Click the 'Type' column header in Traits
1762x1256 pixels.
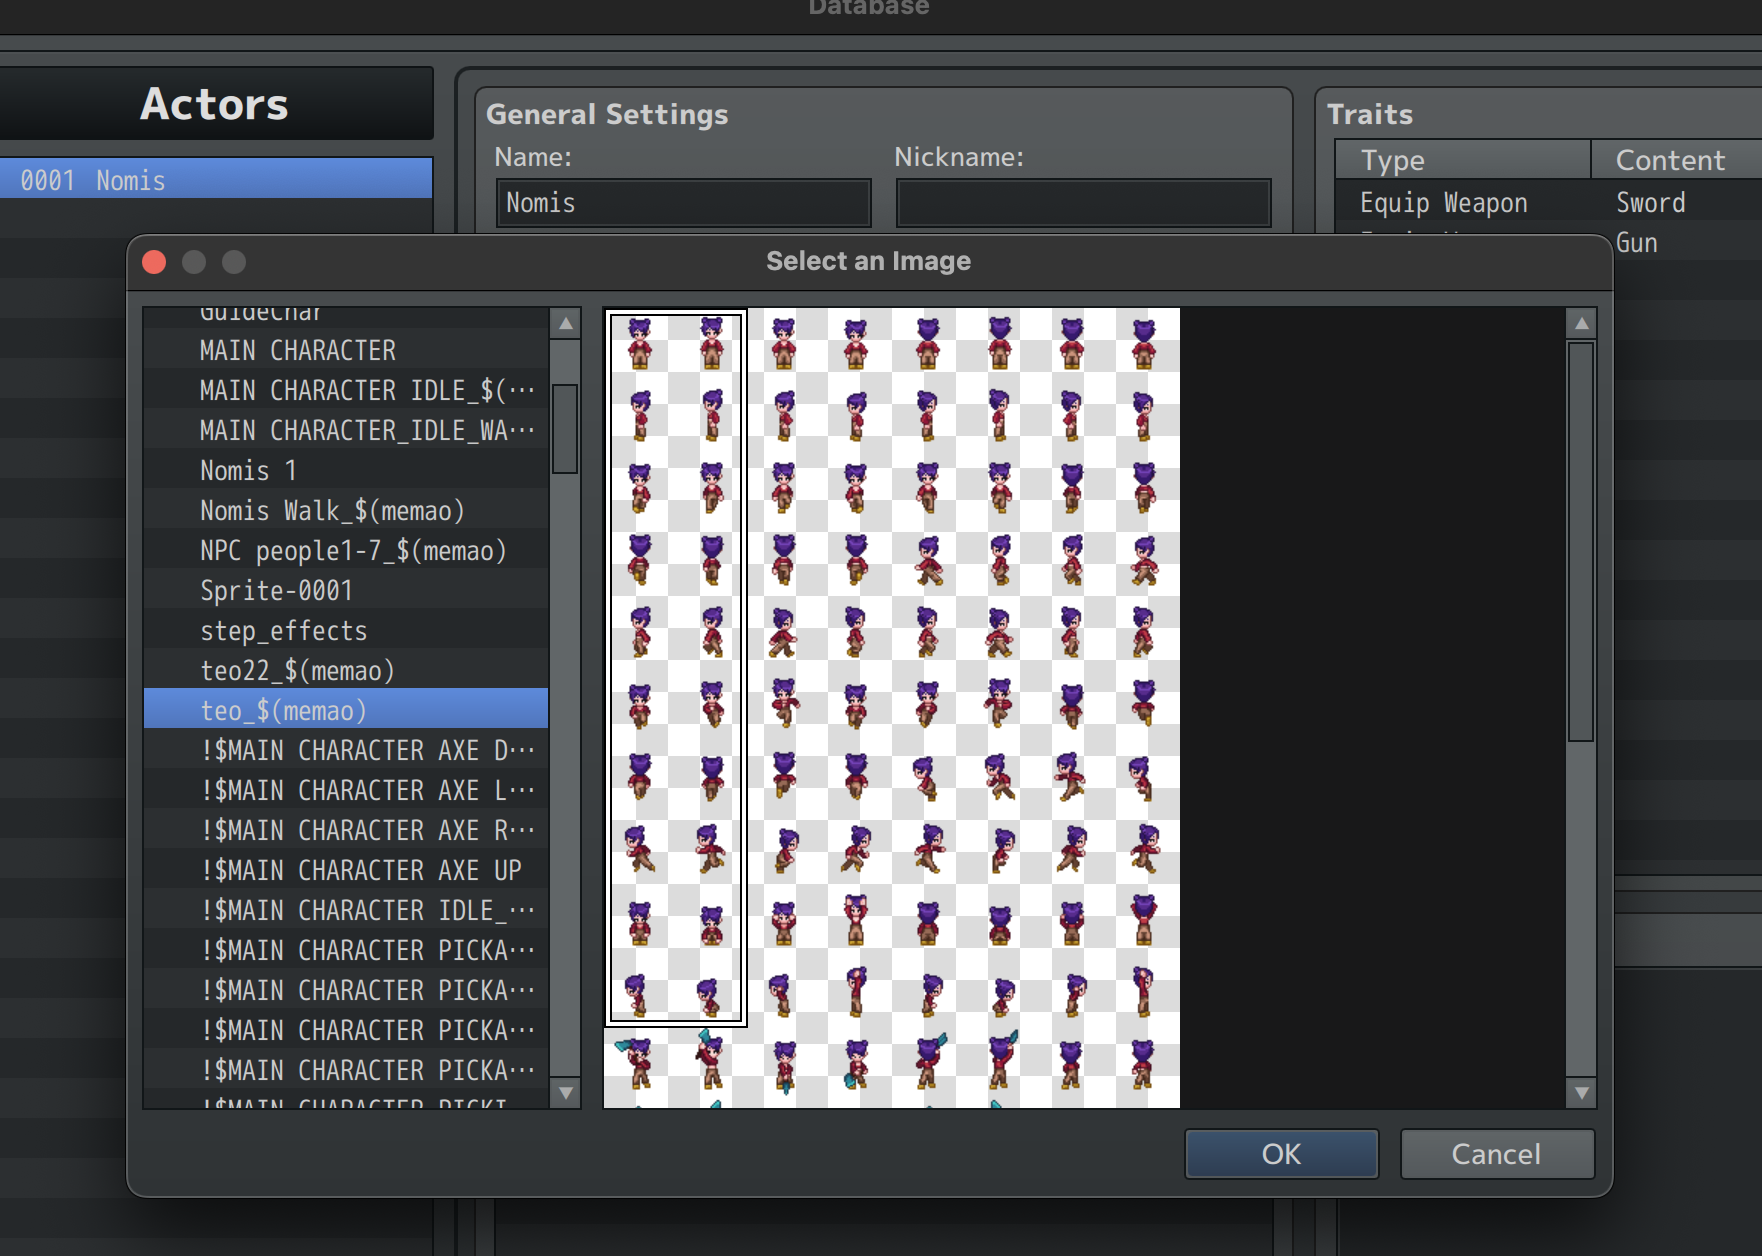tap(1463, 160)
